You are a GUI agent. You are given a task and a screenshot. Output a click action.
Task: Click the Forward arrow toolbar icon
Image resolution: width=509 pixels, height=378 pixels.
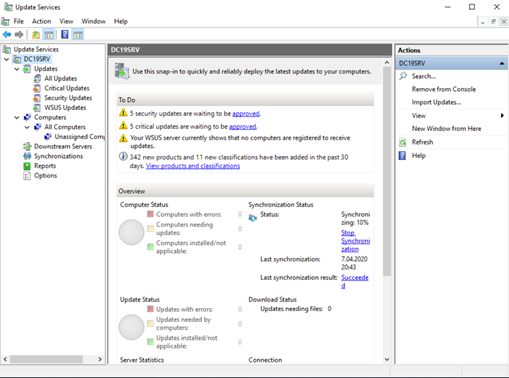(x=19, y=34)
